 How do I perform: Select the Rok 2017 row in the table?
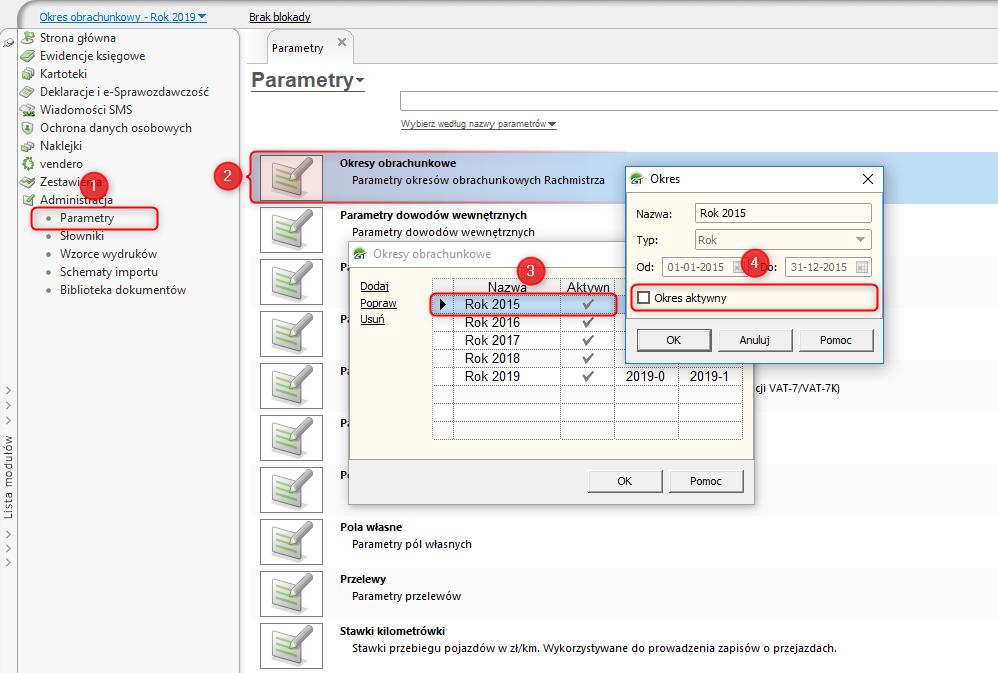492,341
